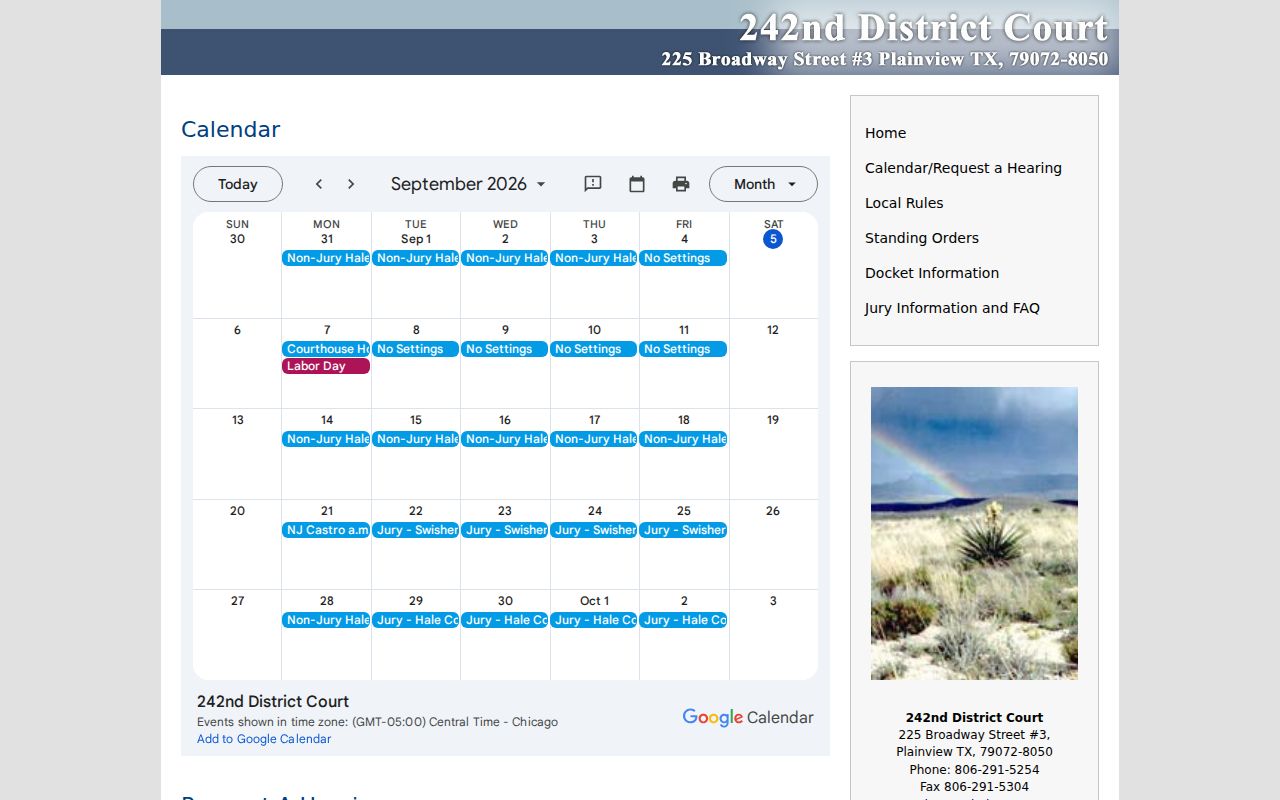This screenshot has height=800, width=1280.
Task: Open Jury - Hale Co event on Oct 1
Action: 594,620
